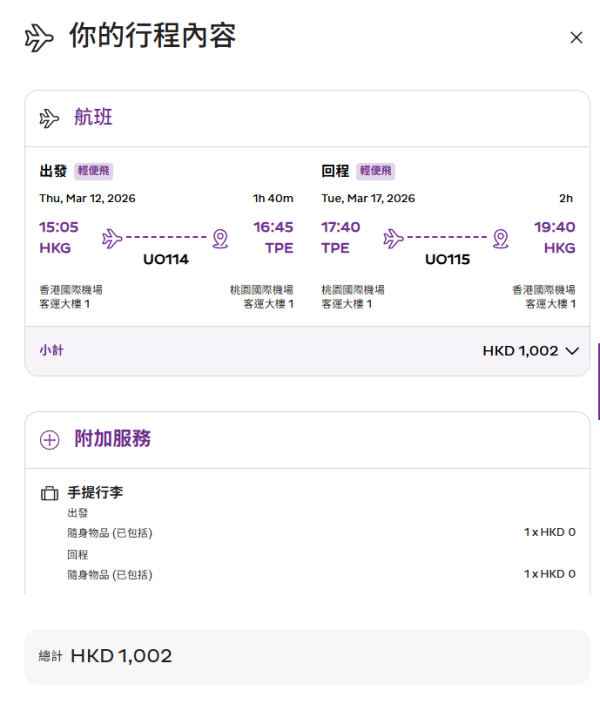Click the 手提行李 item title
The height and width of the screenshot is (711, 600).
pyautogui.click(x=95, y=492)
